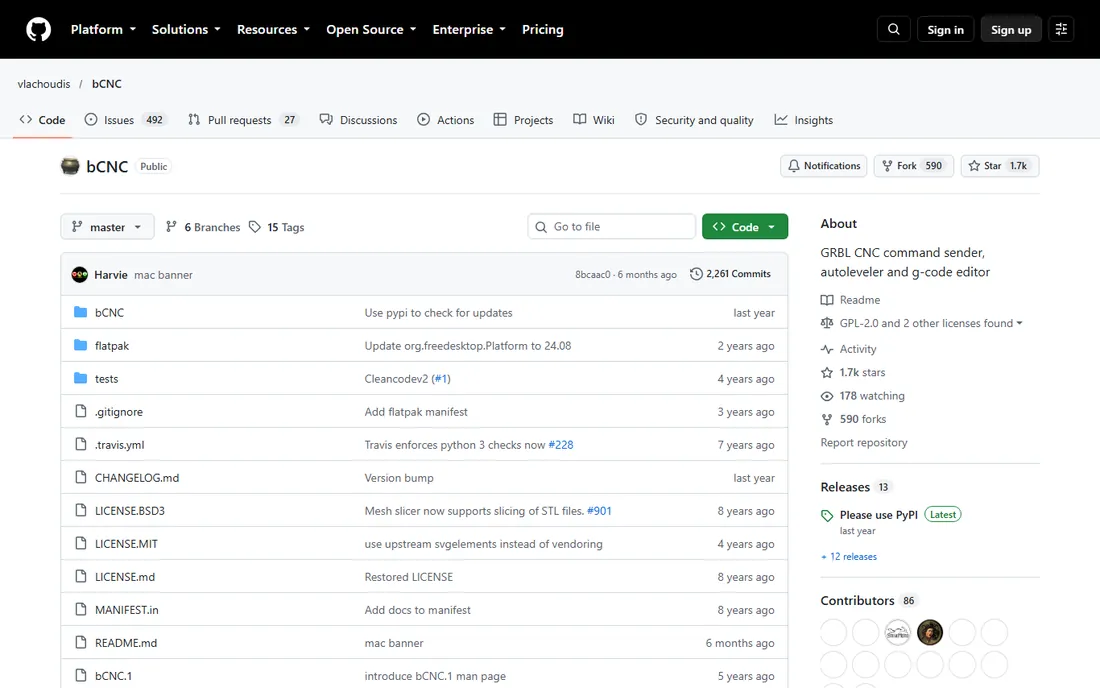Viewport: 1100px width, 688px height.
Task: Click Harvie's commit author avatar
Action: point(80,274)
